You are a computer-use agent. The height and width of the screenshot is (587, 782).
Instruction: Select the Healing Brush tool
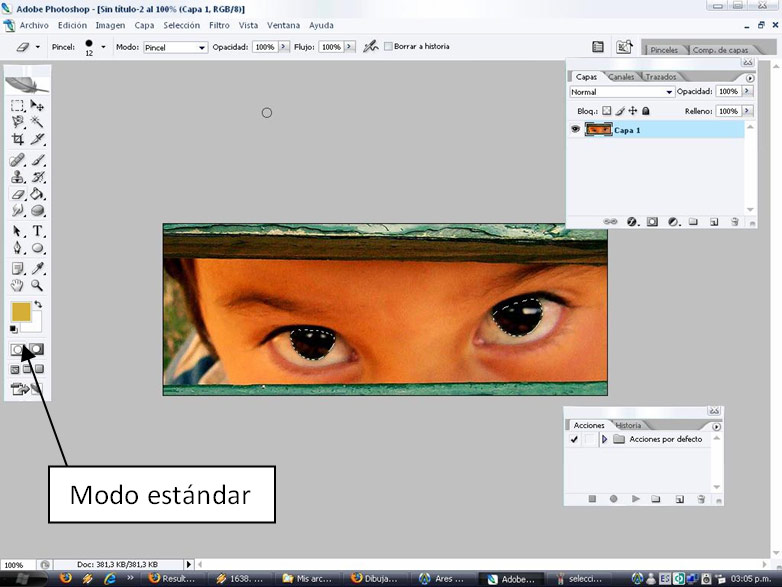point(17,160)
